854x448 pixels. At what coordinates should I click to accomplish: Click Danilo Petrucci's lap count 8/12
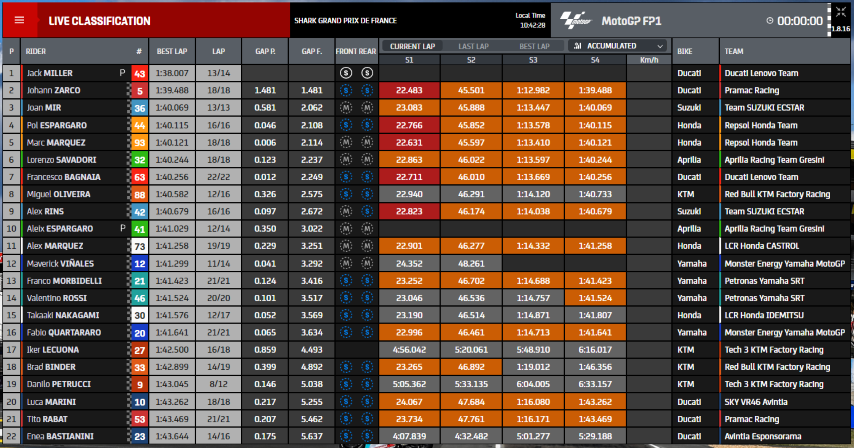click(218, 384)
